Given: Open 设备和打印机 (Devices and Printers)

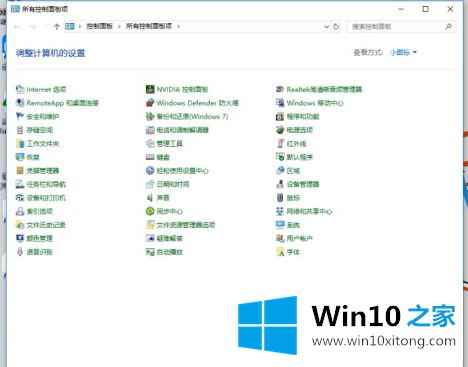Looking at the screenshot, I should coord(41,198).
